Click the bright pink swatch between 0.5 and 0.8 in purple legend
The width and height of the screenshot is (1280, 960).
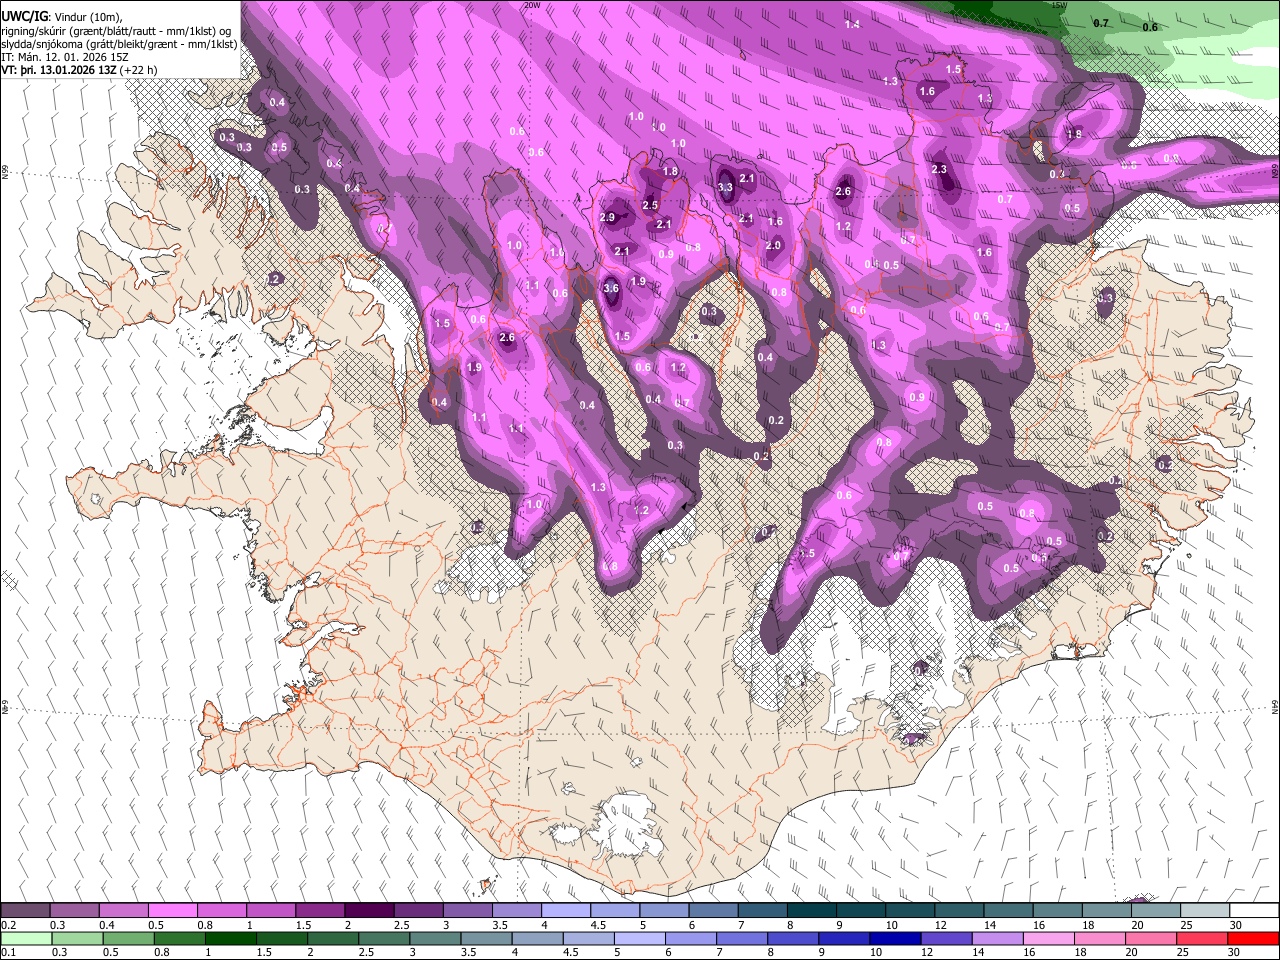click(x=172, y=911)
